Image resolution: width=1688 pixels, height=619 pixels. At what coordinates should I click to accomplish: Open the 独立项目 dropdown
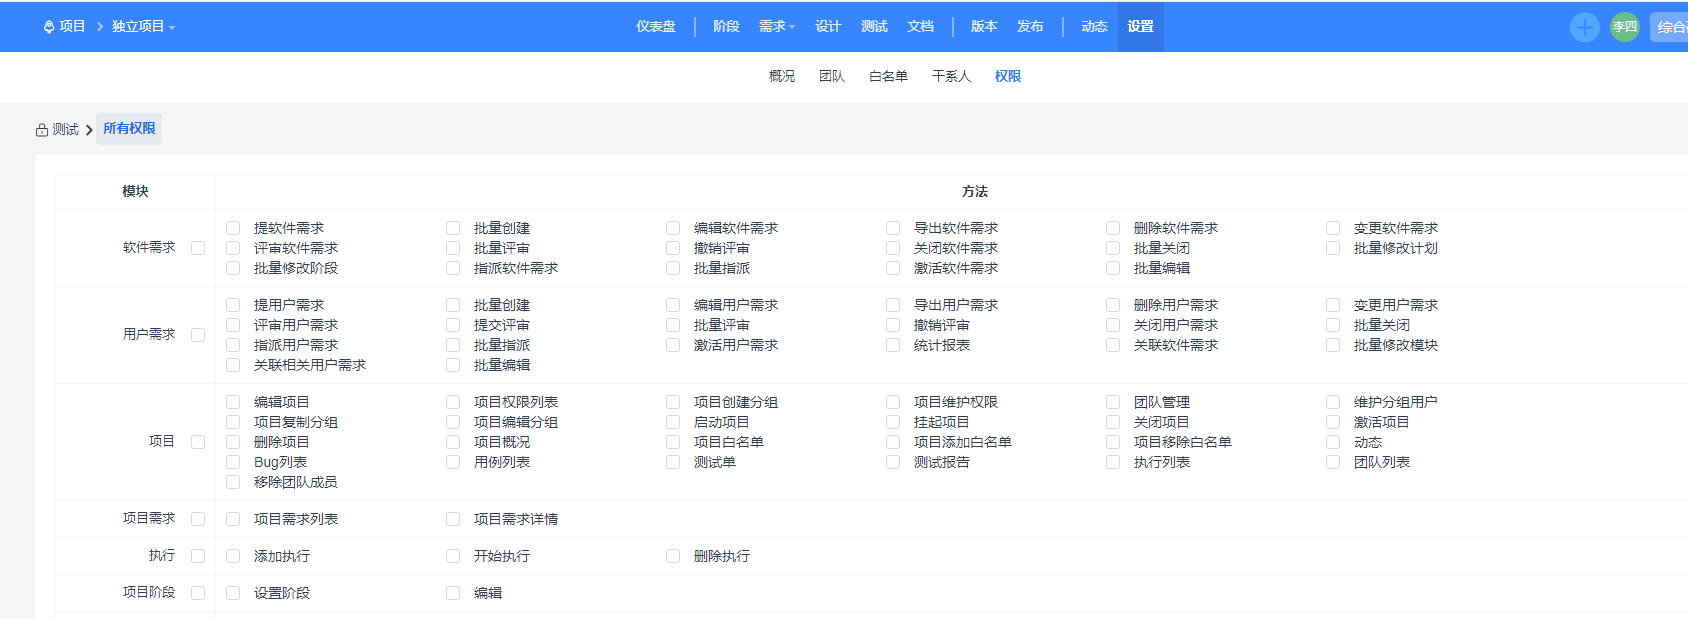pyautogui.click(x=143, y=27)
